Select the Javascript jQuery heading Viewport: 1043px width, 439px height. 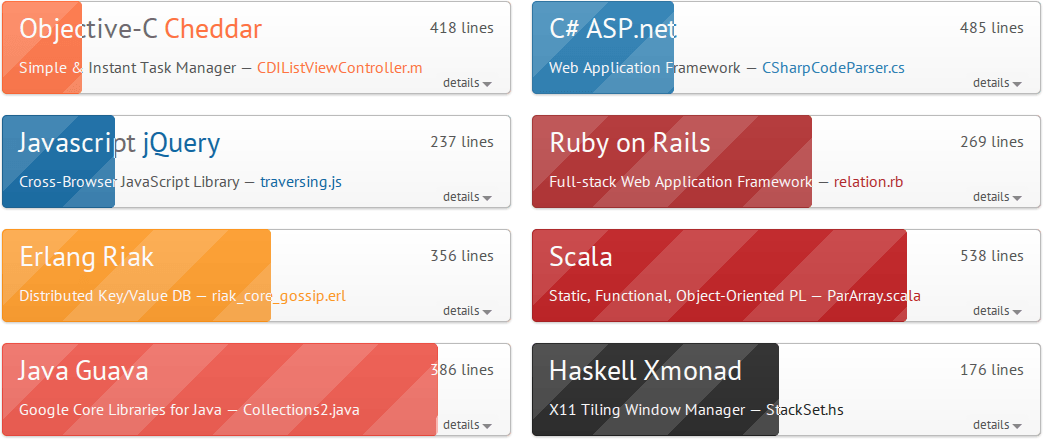(x=119, y=143)
